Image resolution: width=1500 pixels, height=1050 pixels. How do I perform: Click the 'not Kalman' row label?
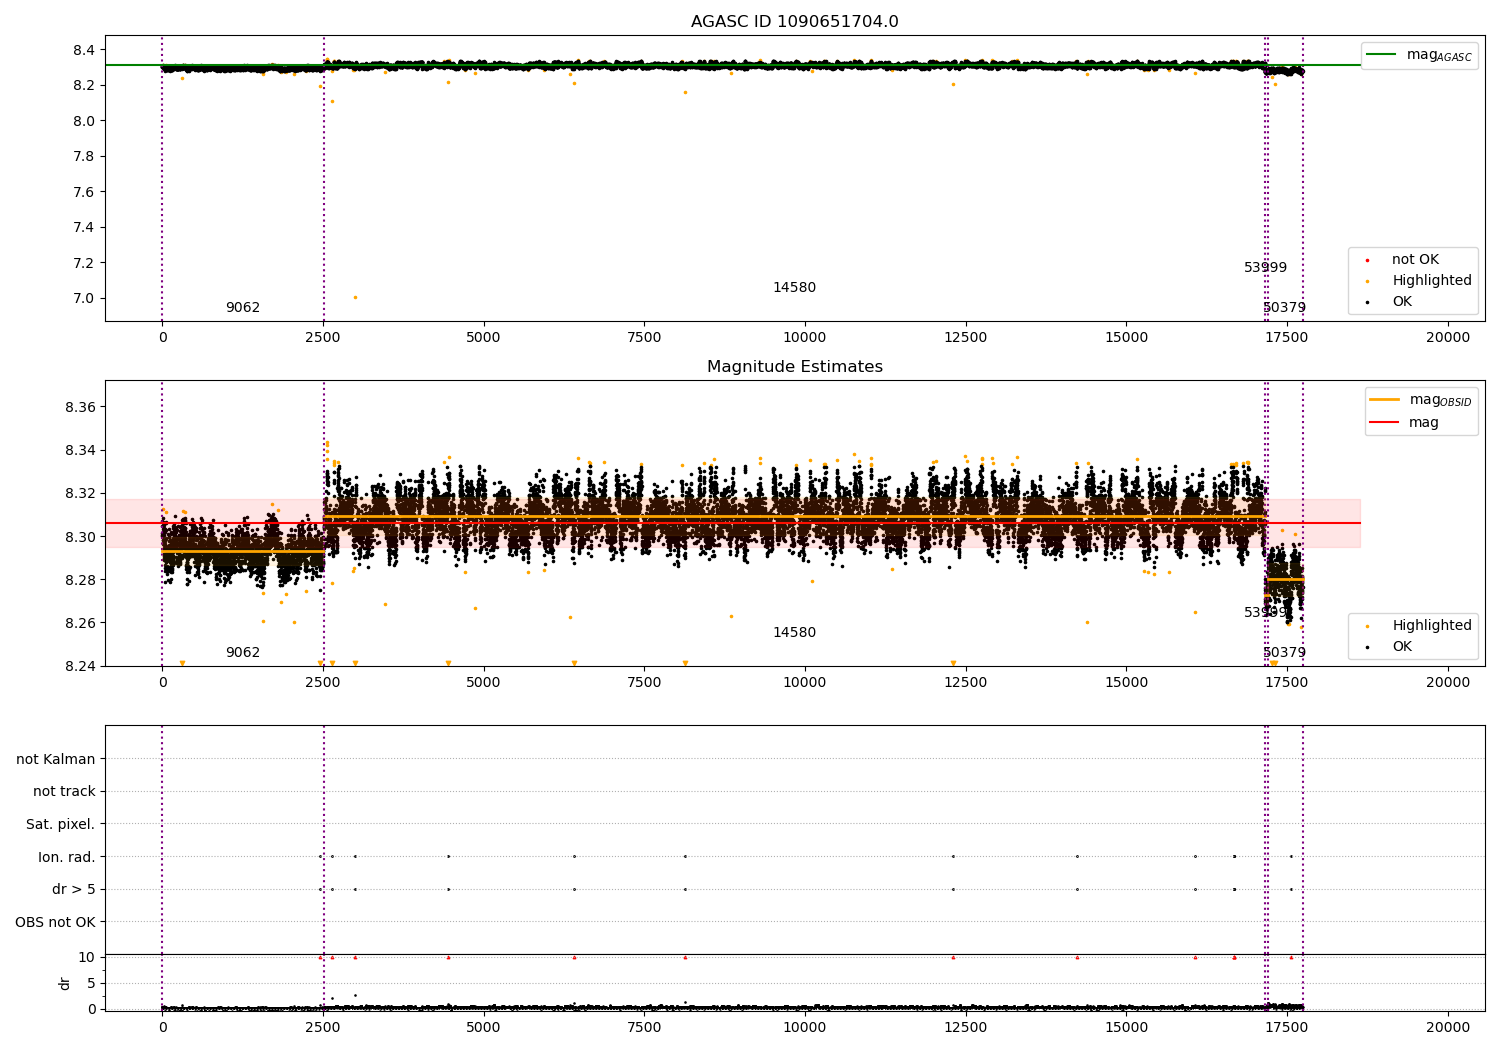[56, 759]
